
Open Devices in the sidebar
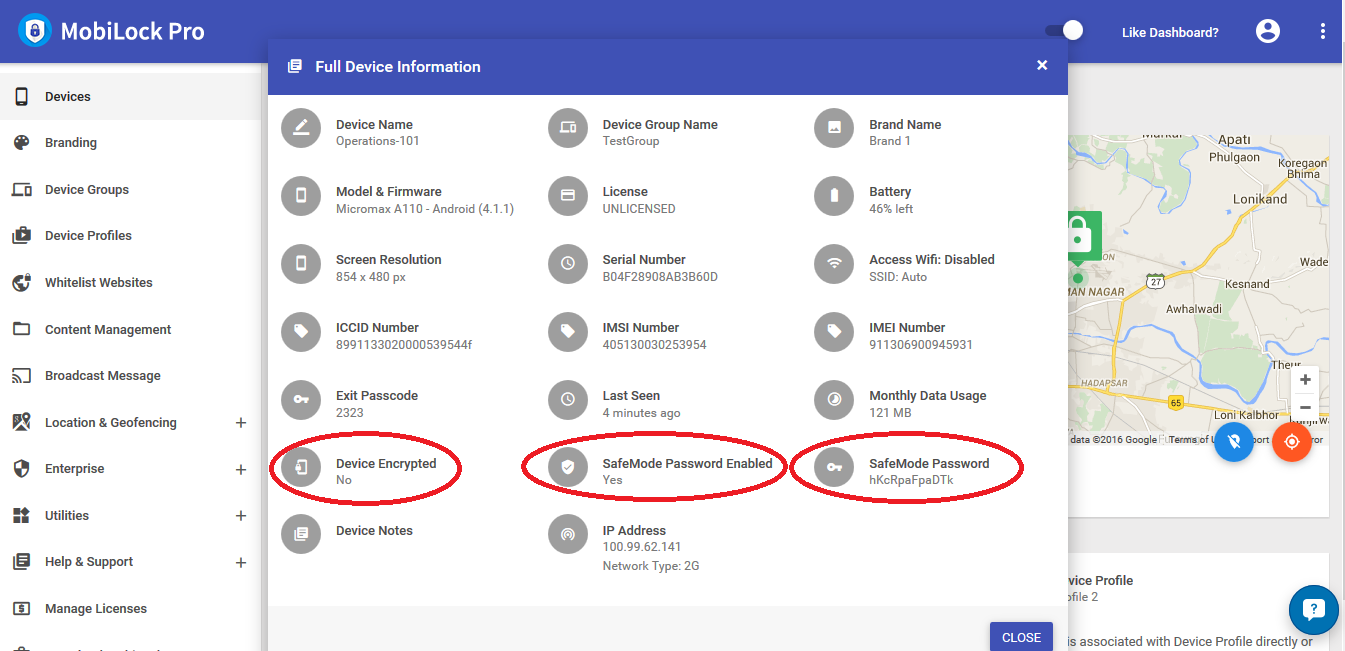[130, 97]
